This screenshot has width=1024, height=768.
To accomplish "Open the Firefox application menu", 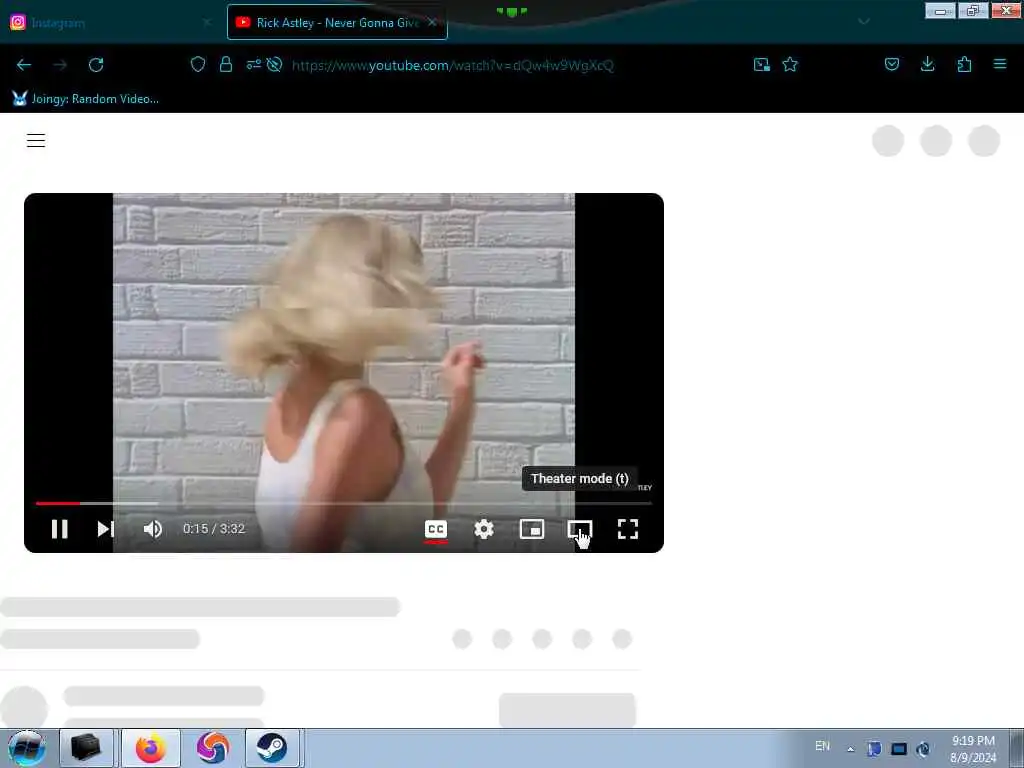I will tap(1000, 64).
